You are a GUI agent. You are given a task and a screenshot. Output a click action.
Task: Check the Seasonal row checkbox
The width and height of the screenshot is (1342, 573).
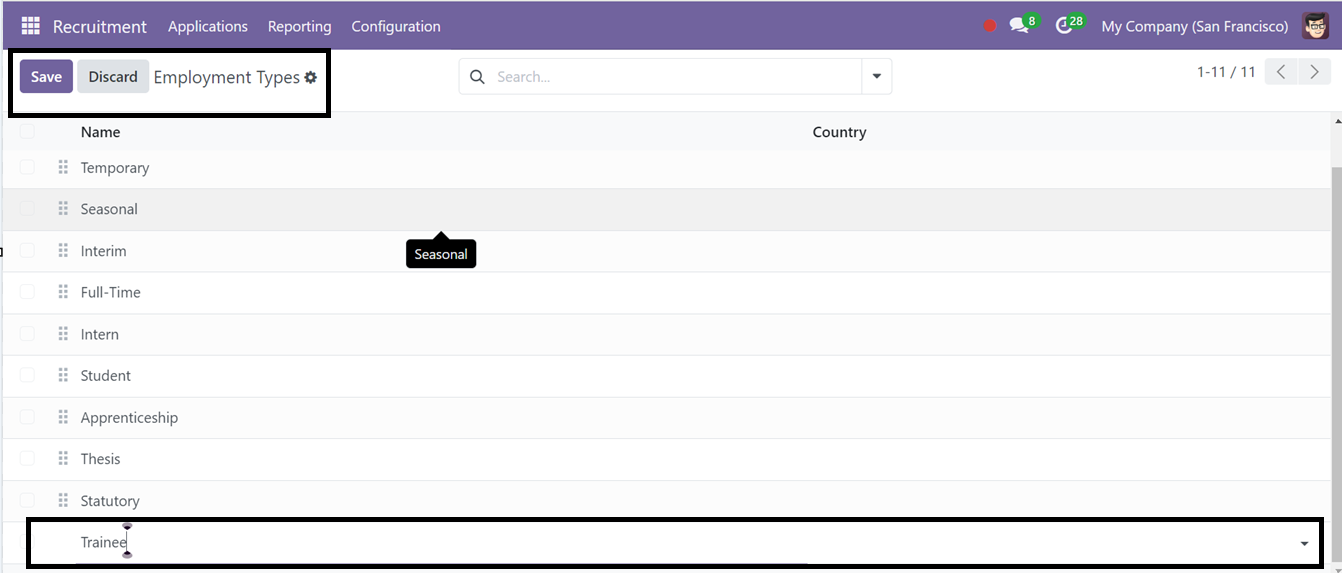coord(27,209)
